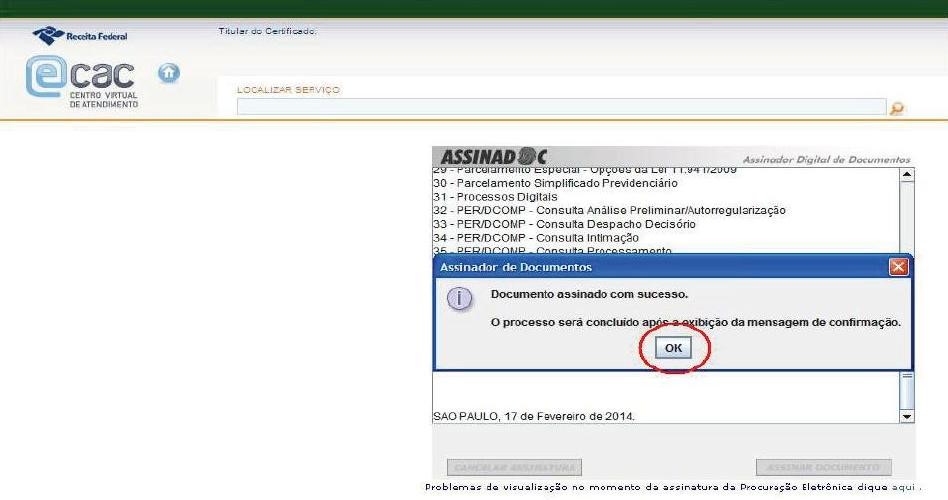Click the e-CAC Centro Virtual de Atendimento logo

pos(82,82)
